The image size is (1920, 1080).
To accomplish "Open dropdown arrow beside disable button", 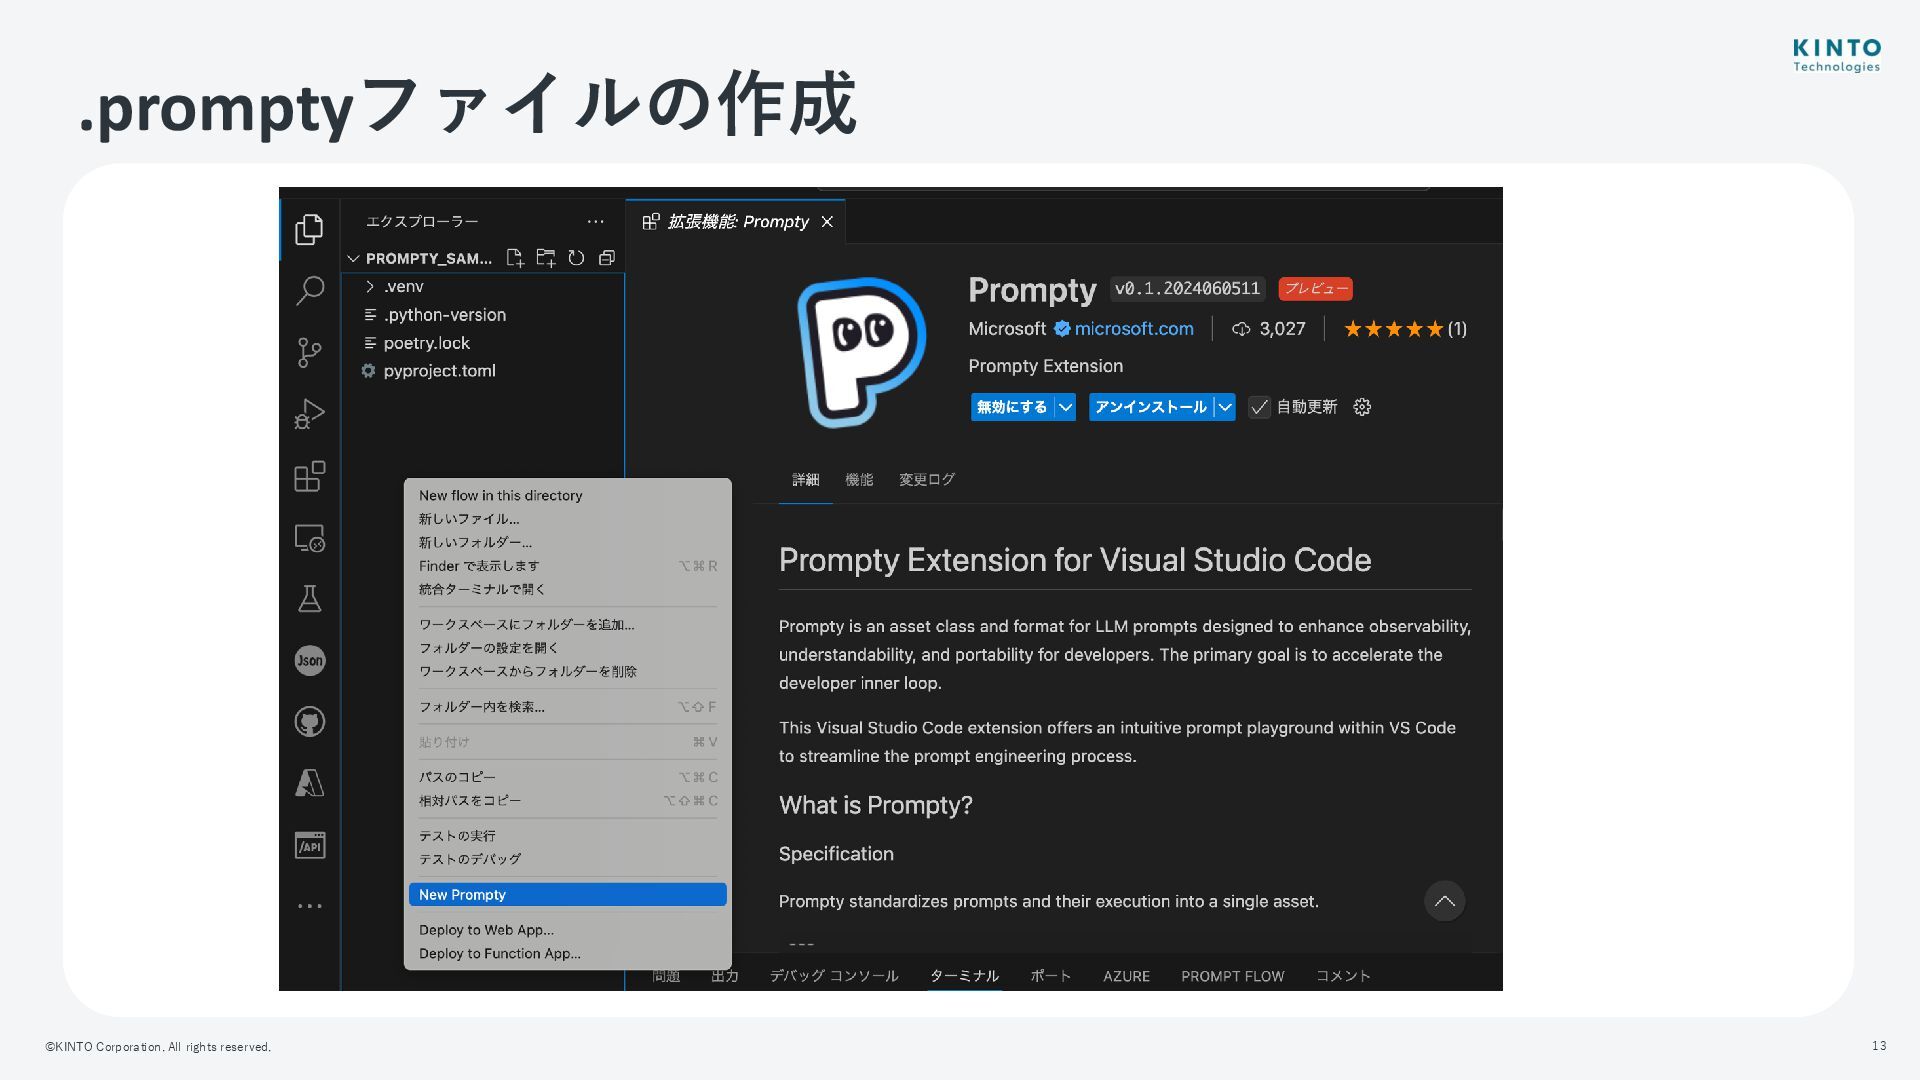I will pyautogui.click(x=1065, y=407).
